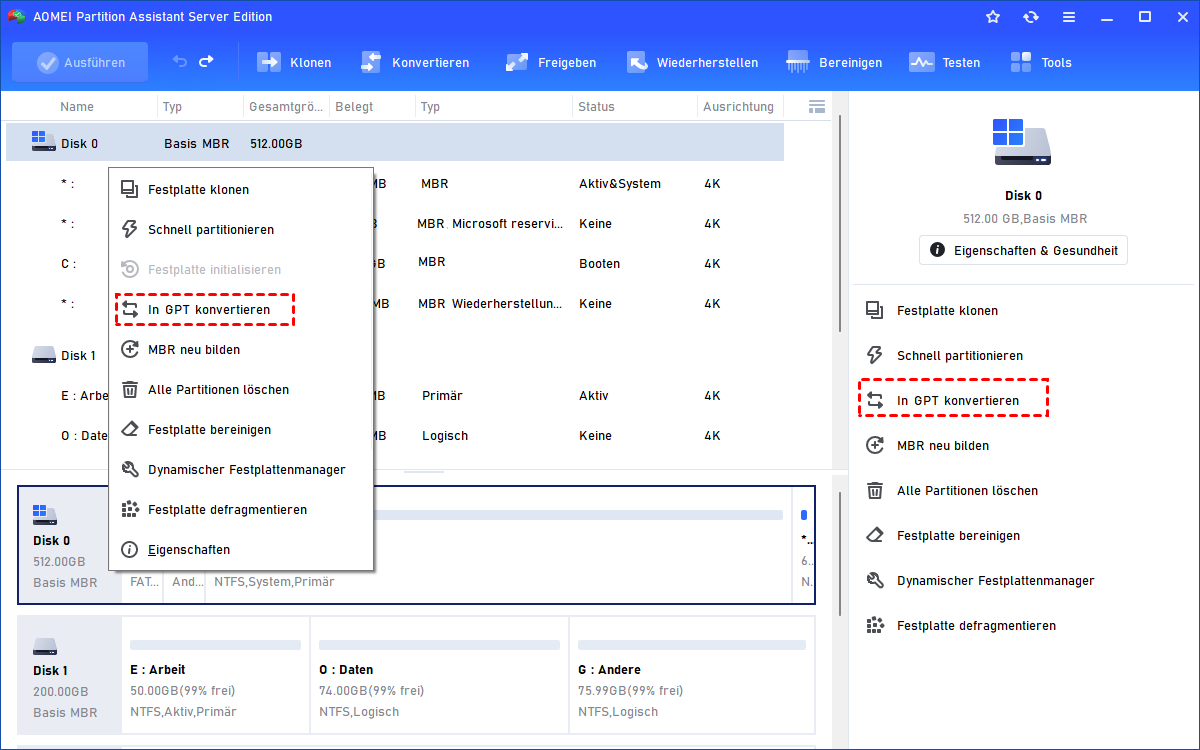Toggle the column view options icon
Viewport: 1200px width, 750px height.
[816, 106]
